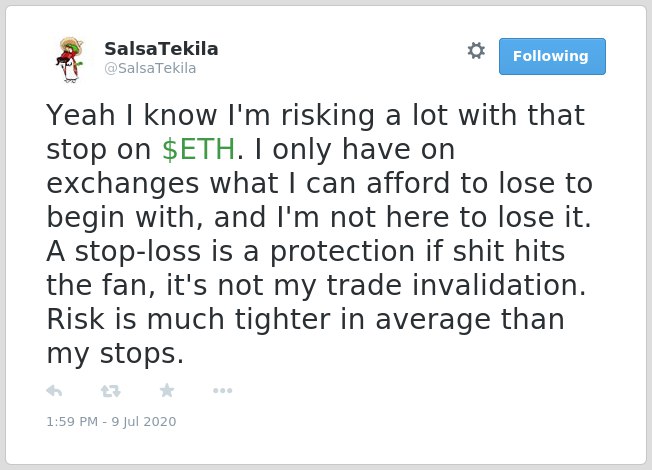Select the chili pepper sombrero avatar image
The width and height of the screenshot is (652, 470).
pyautogui.click(x=70, y=60)
